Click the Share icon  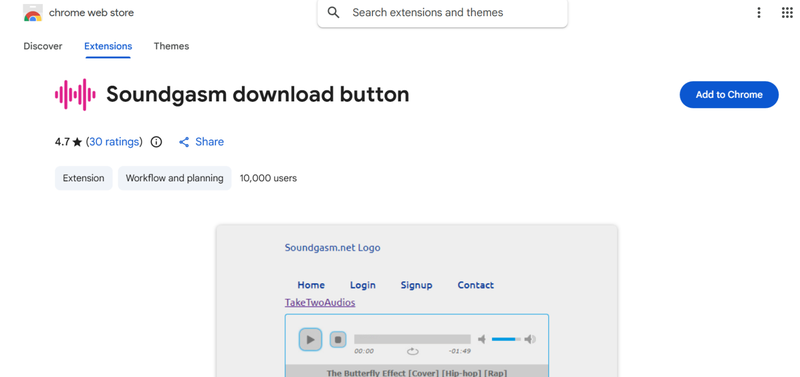[184, 142]
